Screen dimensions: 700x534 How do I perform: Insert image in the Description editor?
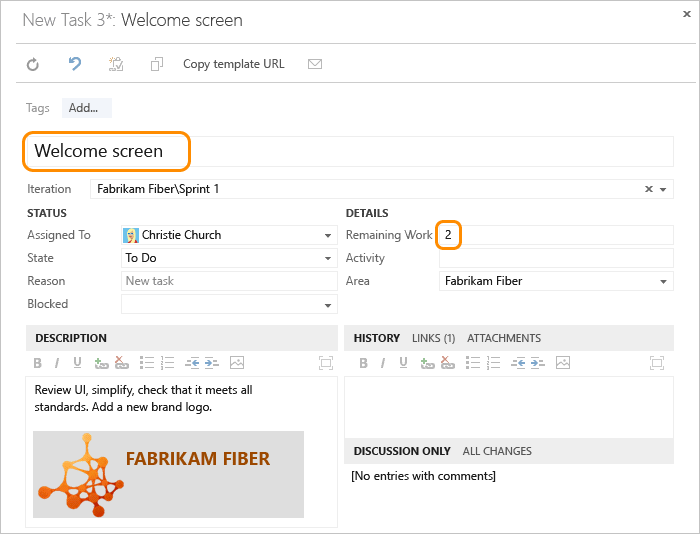237,363
